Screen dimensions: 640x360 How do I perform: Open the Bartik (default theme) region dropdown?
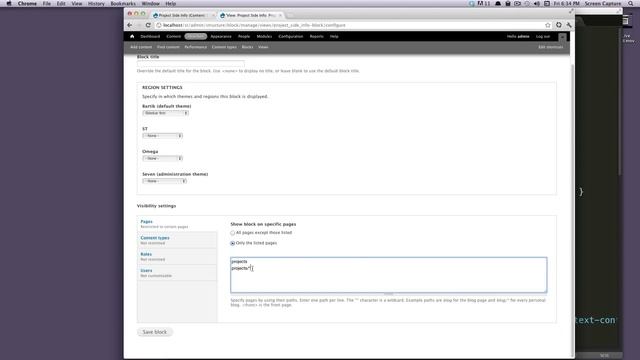click(165, 113)
